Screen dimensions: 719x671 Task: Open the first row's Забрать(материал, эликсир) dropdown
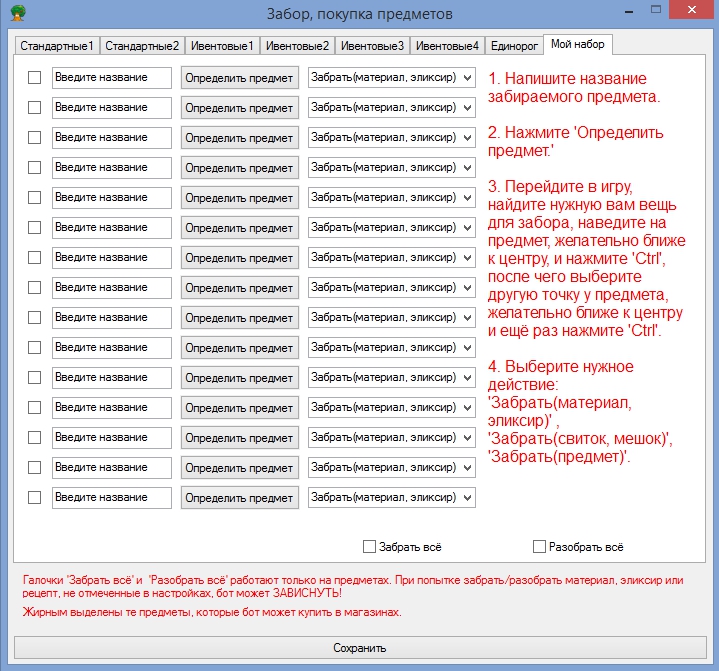coord(392,78)
